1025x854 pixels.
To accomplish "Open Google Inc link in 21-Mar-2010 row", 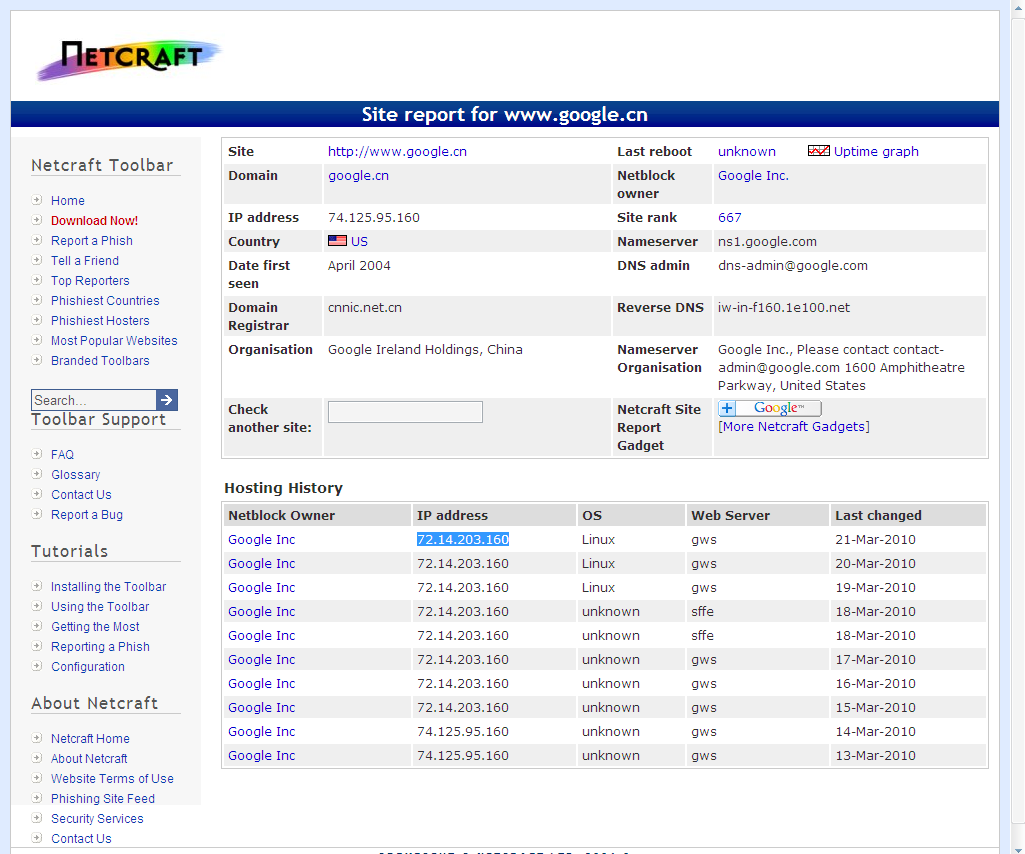I will [x=261, y=539].
